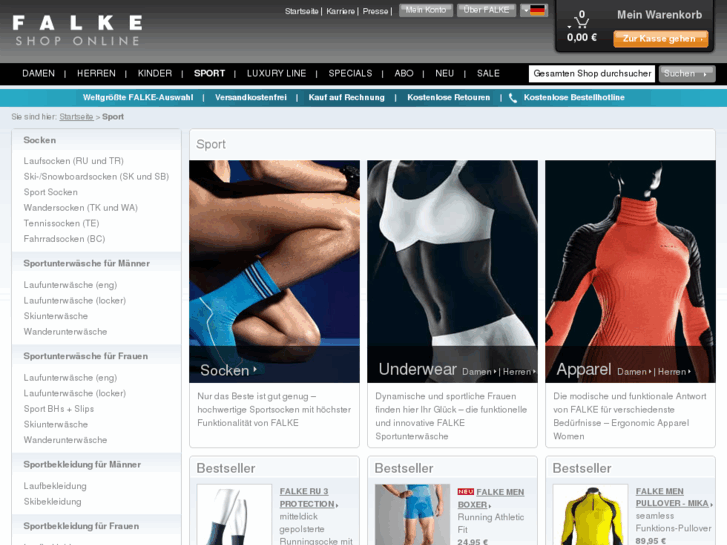Click Kauf auf Rechnung in blue bar
727x545 pixels.
[x=346, y=98]
